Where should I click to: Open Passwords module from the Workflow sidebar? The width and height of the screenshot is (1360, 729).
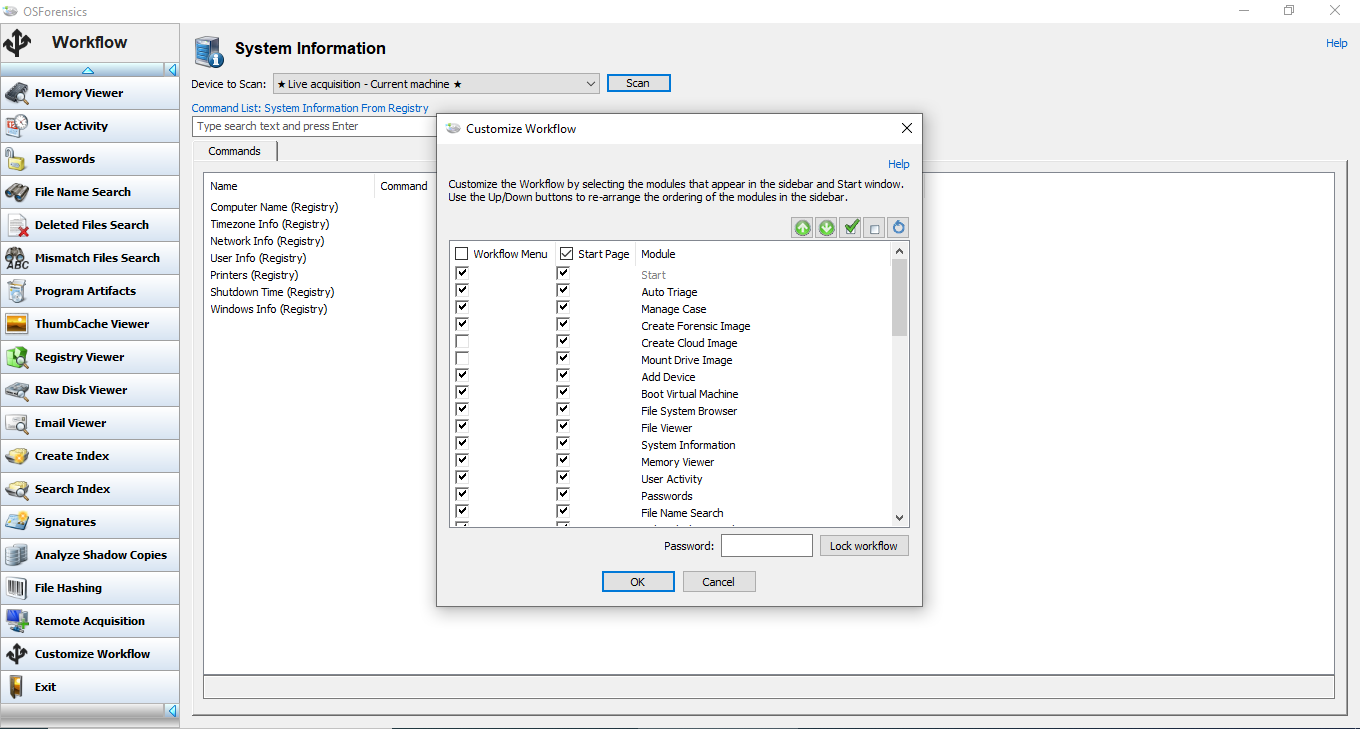[x=90, y=159]
